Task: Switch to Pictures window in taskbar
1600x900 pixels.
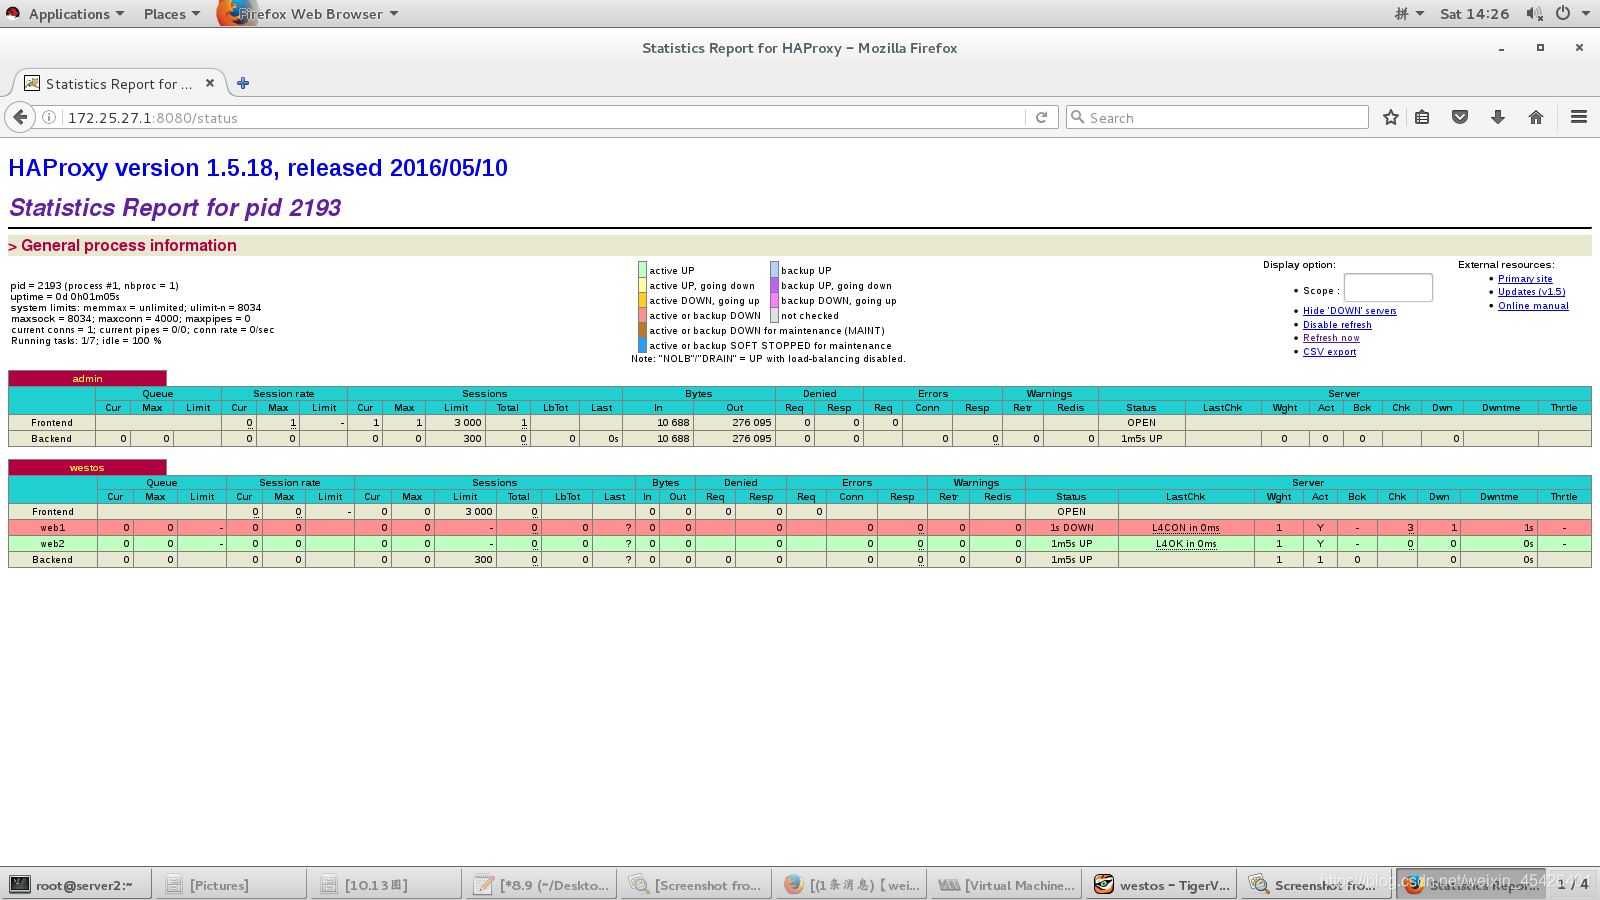Action: pos(231,885)
